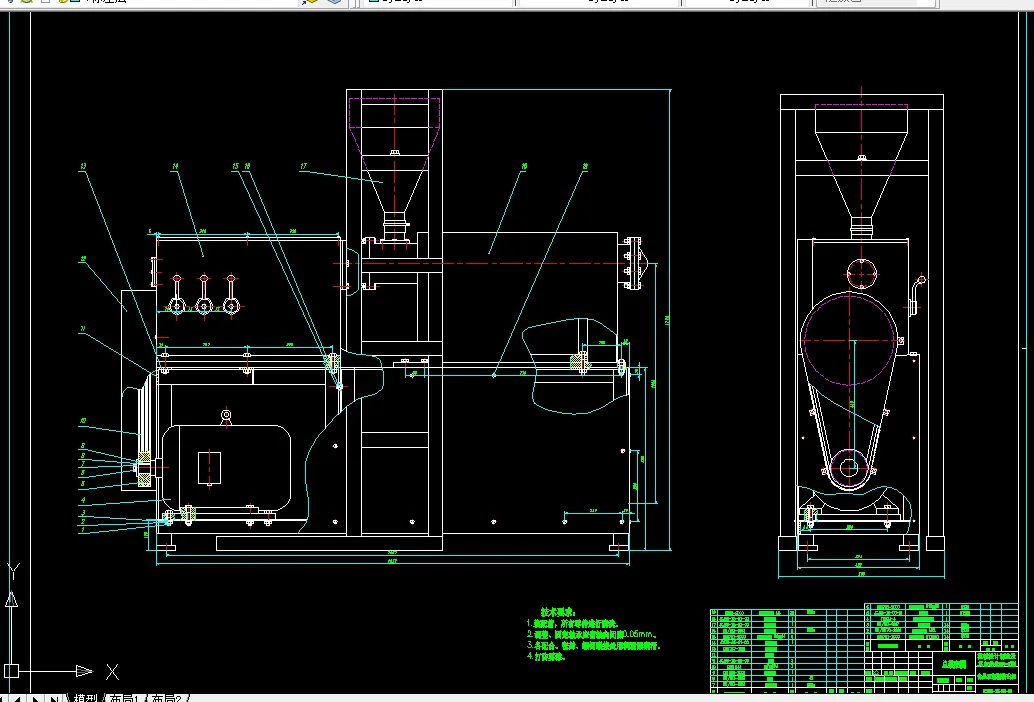
Task: Open the 布局2 layout tab
Action: click(x=166, y=698)
